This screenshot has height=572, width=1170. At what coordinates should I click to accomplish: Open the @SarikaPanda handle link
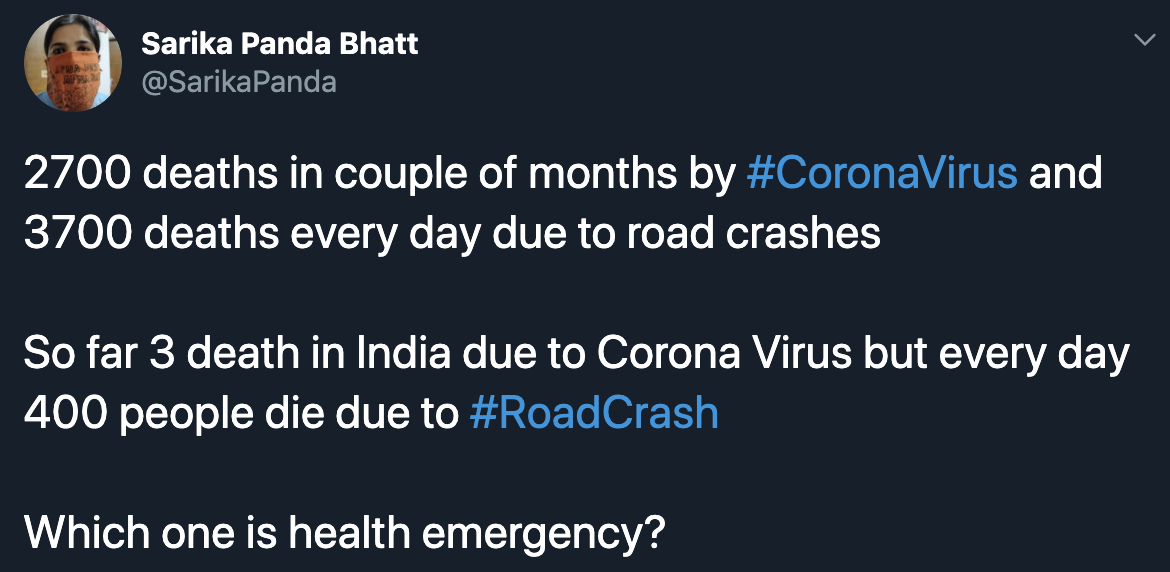point(239,82)
